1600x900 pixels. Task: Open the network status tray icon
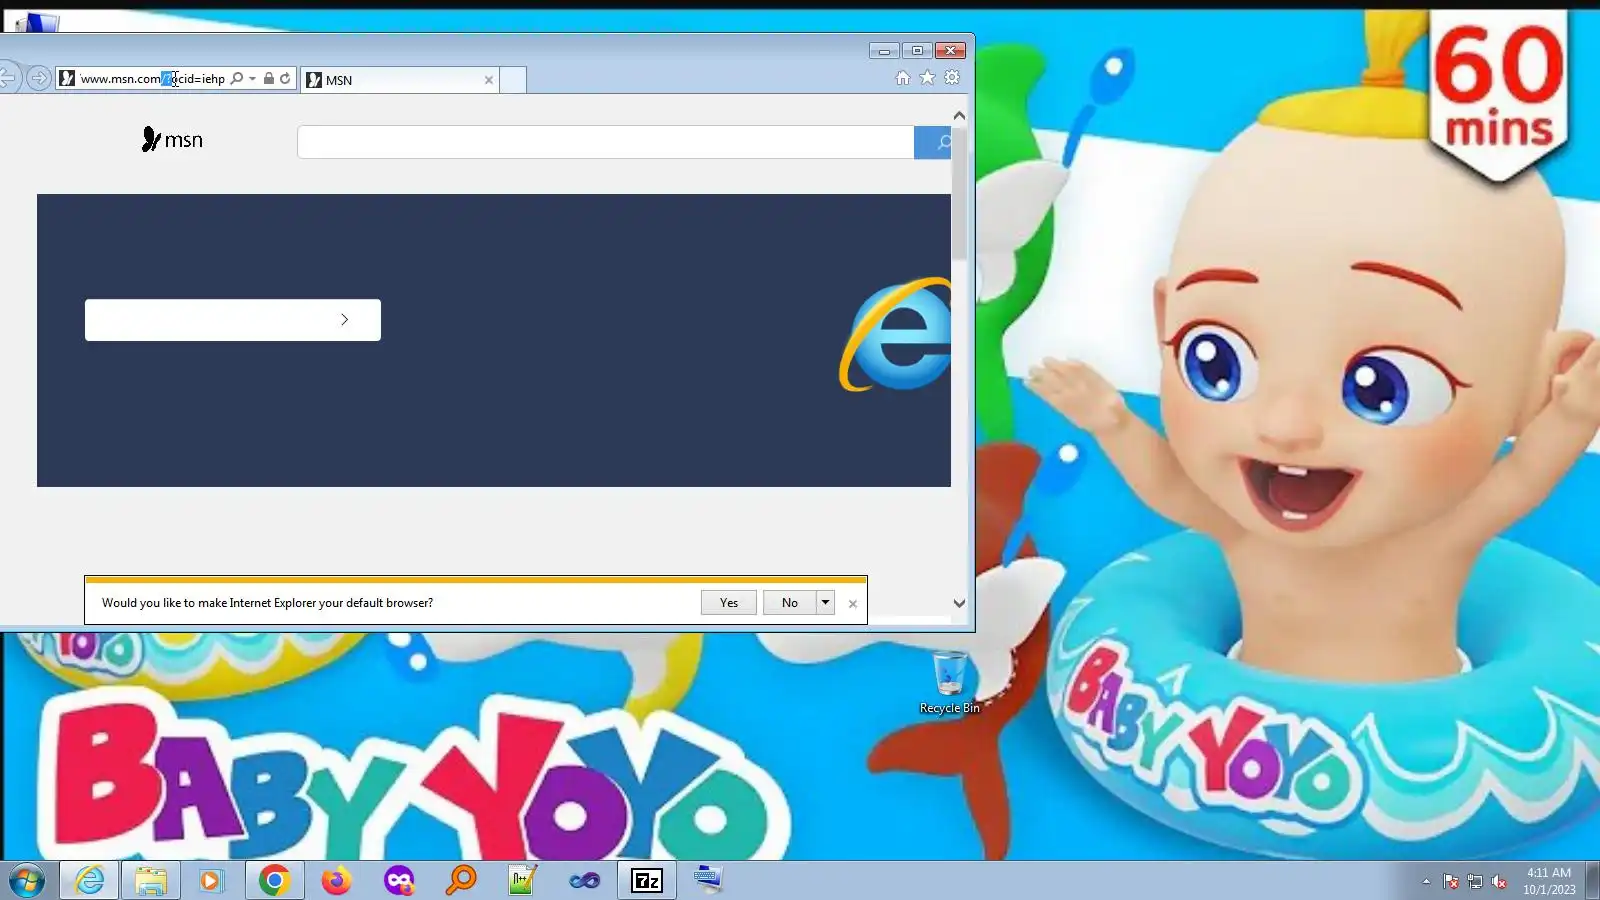point(1475,881)
